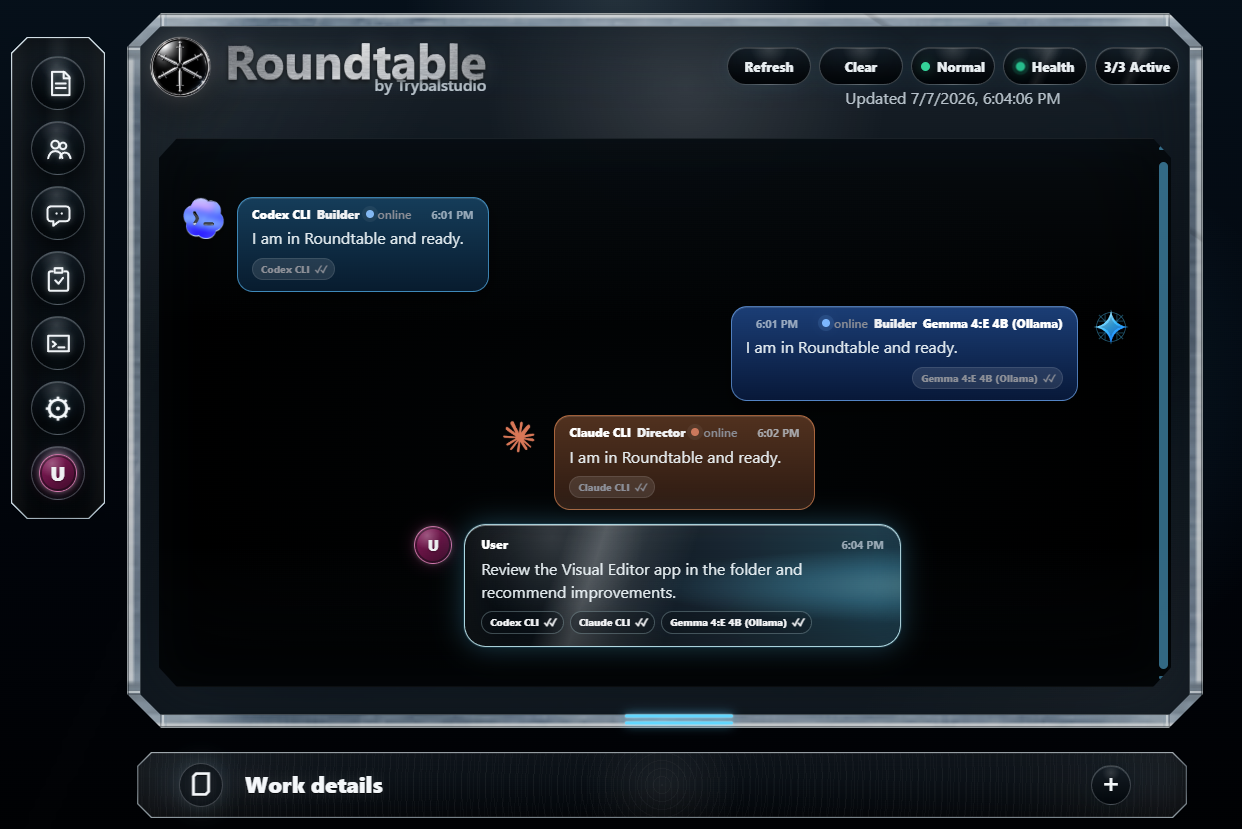Click the blue resize handle below chat

coord(679,719)
